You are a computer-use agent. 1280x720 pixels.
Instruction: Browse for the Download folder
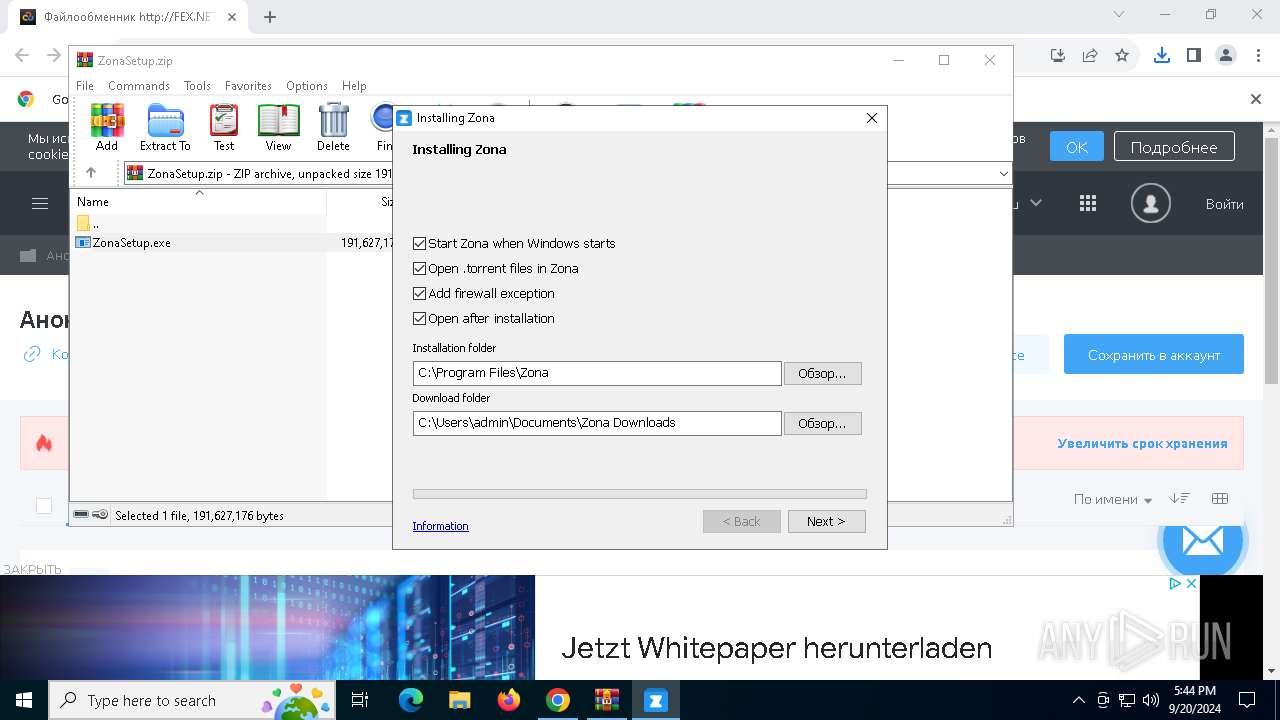pos(822,423)
